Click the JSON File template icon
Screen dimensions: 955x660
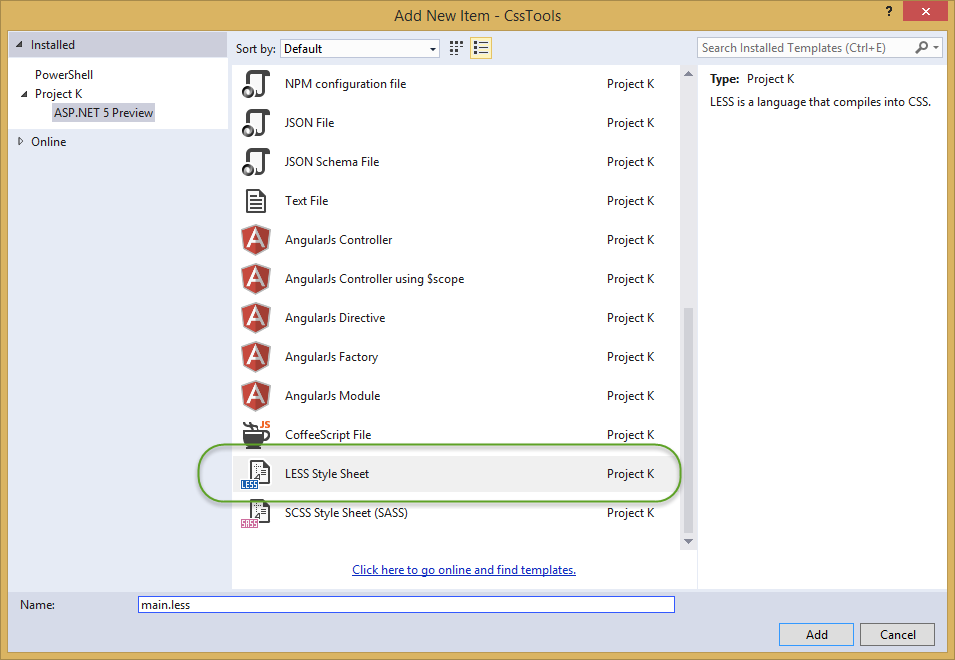pos(256,123)
